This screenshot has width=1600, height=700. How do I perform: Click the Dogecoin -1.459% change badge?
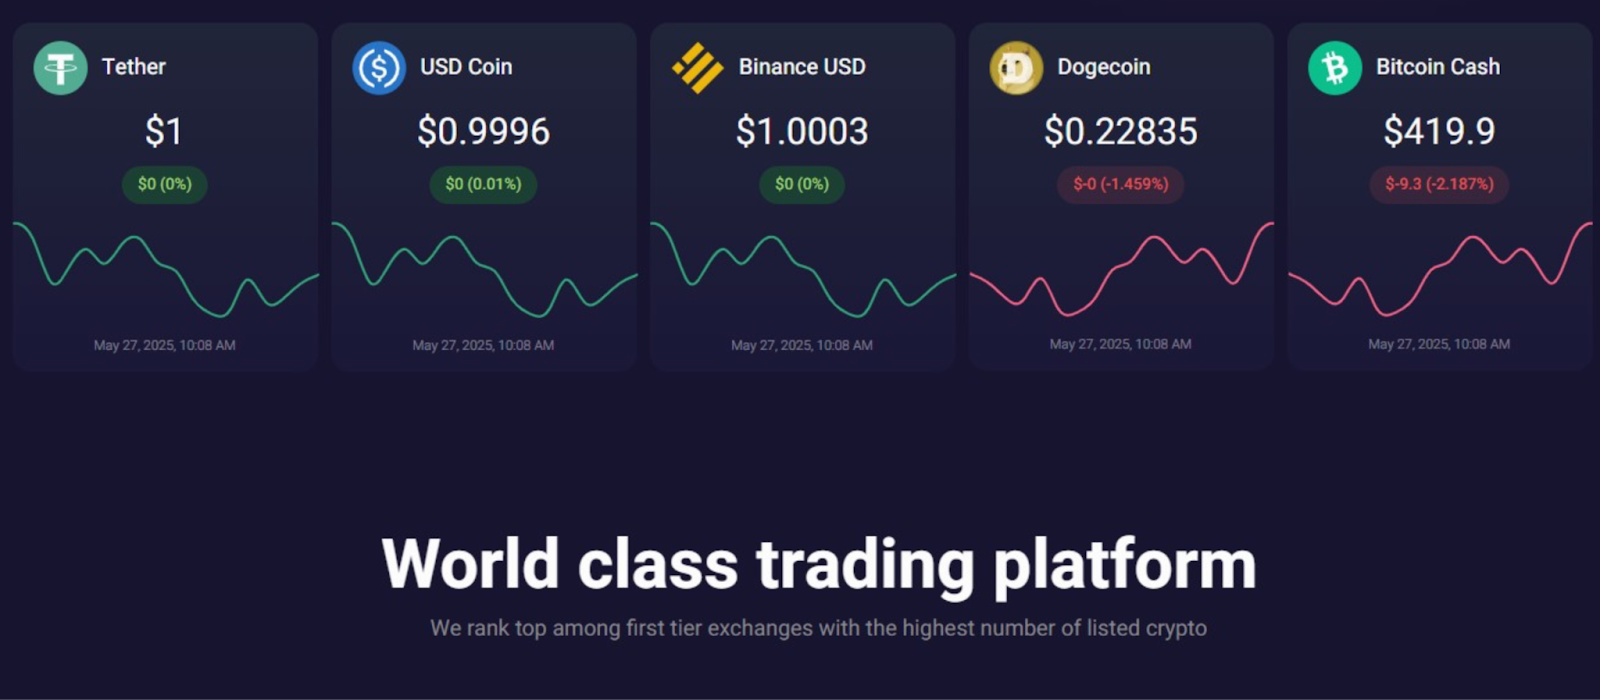point(1121,184)
